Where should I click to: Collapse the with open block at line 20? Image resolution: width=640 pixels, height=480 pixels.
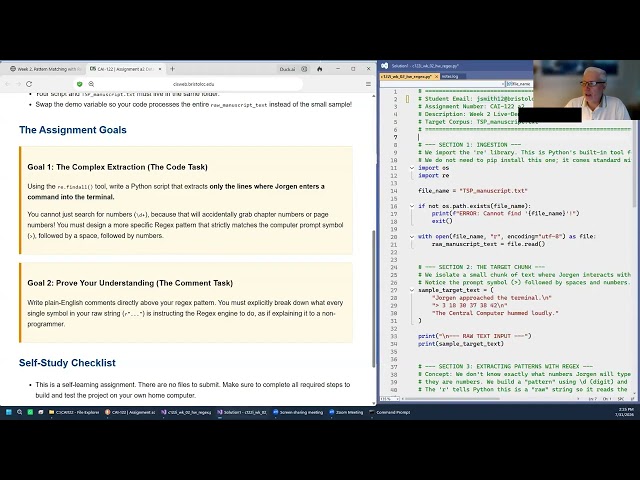pos(412,236)
